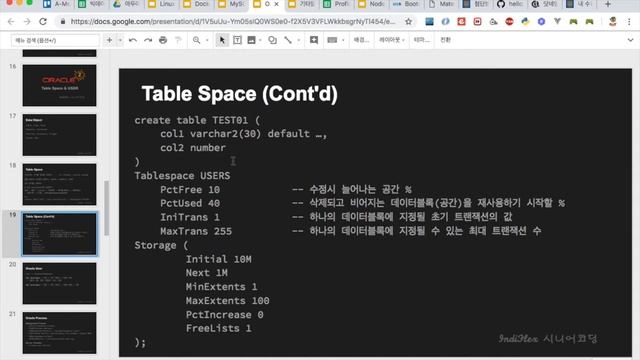640x360 pixels.
Task: Click the Python extension icon in Chrome toolbar
Action: 525,22
